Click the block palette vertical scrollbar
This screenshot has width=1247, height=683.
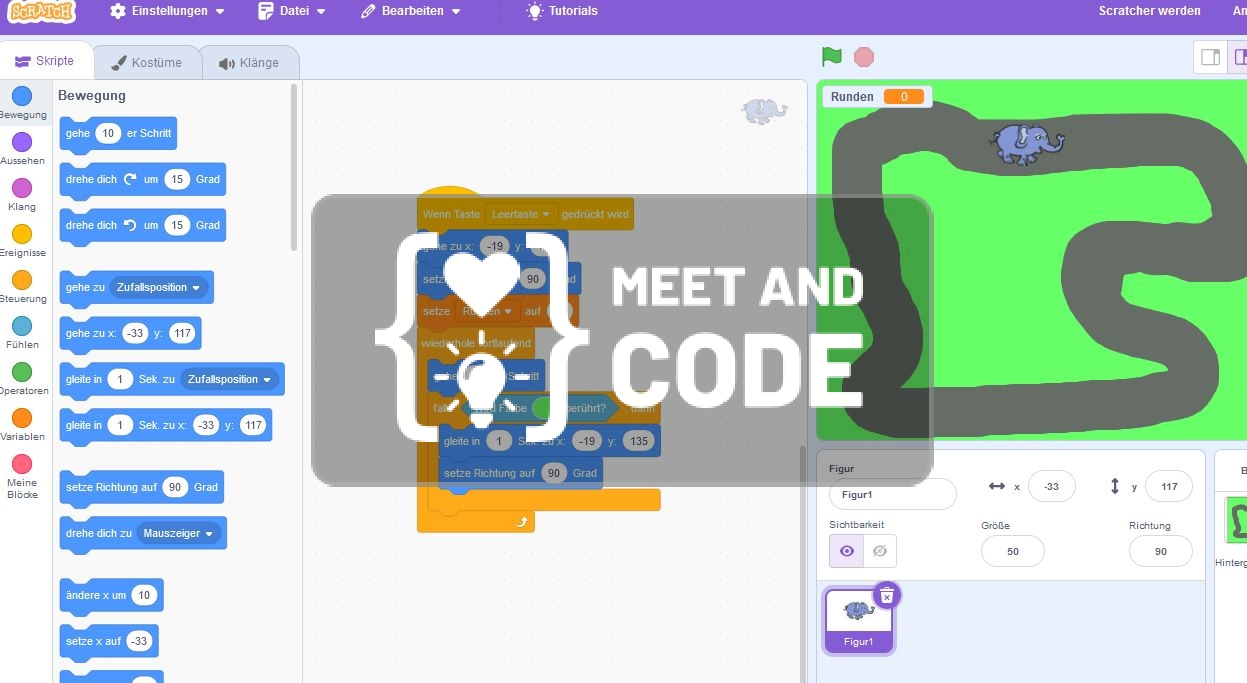click(294, 167)
